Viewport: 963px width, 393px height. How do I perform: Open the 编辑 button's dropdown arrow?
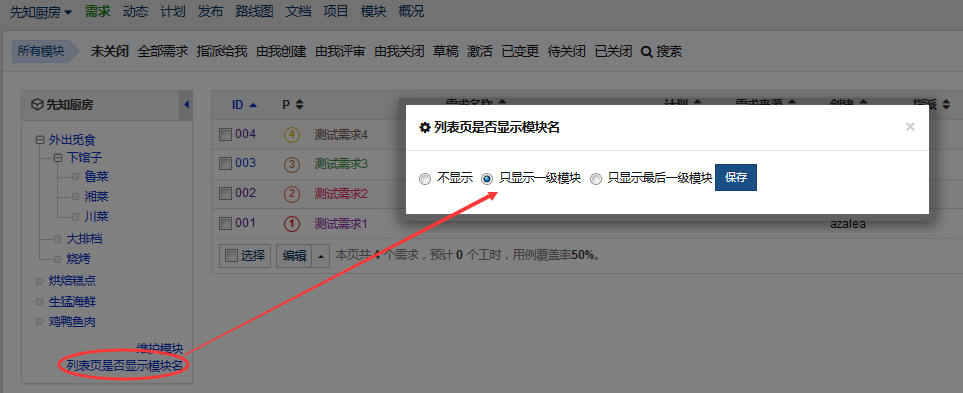(x=322, y=256)
